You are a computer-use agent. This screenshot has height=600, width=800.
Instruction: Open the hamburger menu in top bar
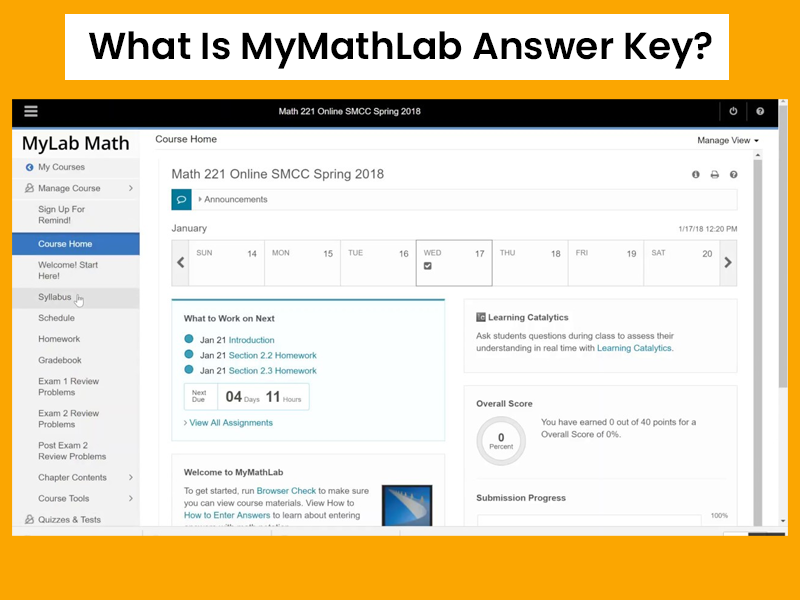(31, 112)
